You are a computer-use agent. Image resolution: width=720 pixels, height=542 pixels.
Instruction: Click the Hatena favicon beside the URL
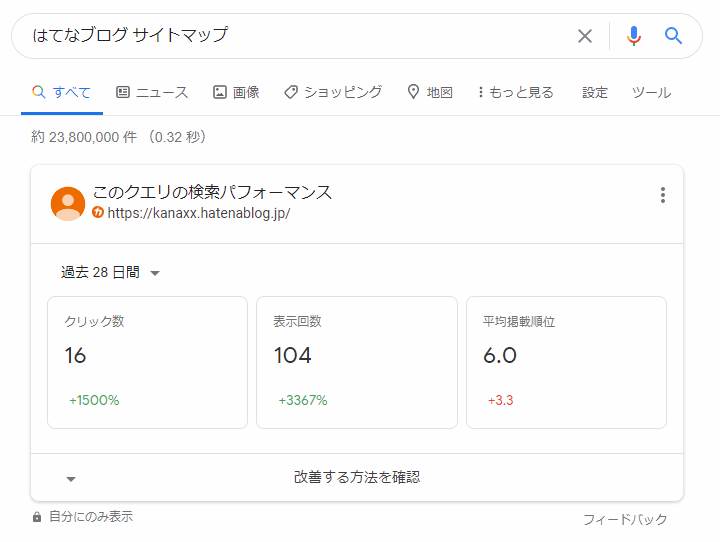pos(98,212)
